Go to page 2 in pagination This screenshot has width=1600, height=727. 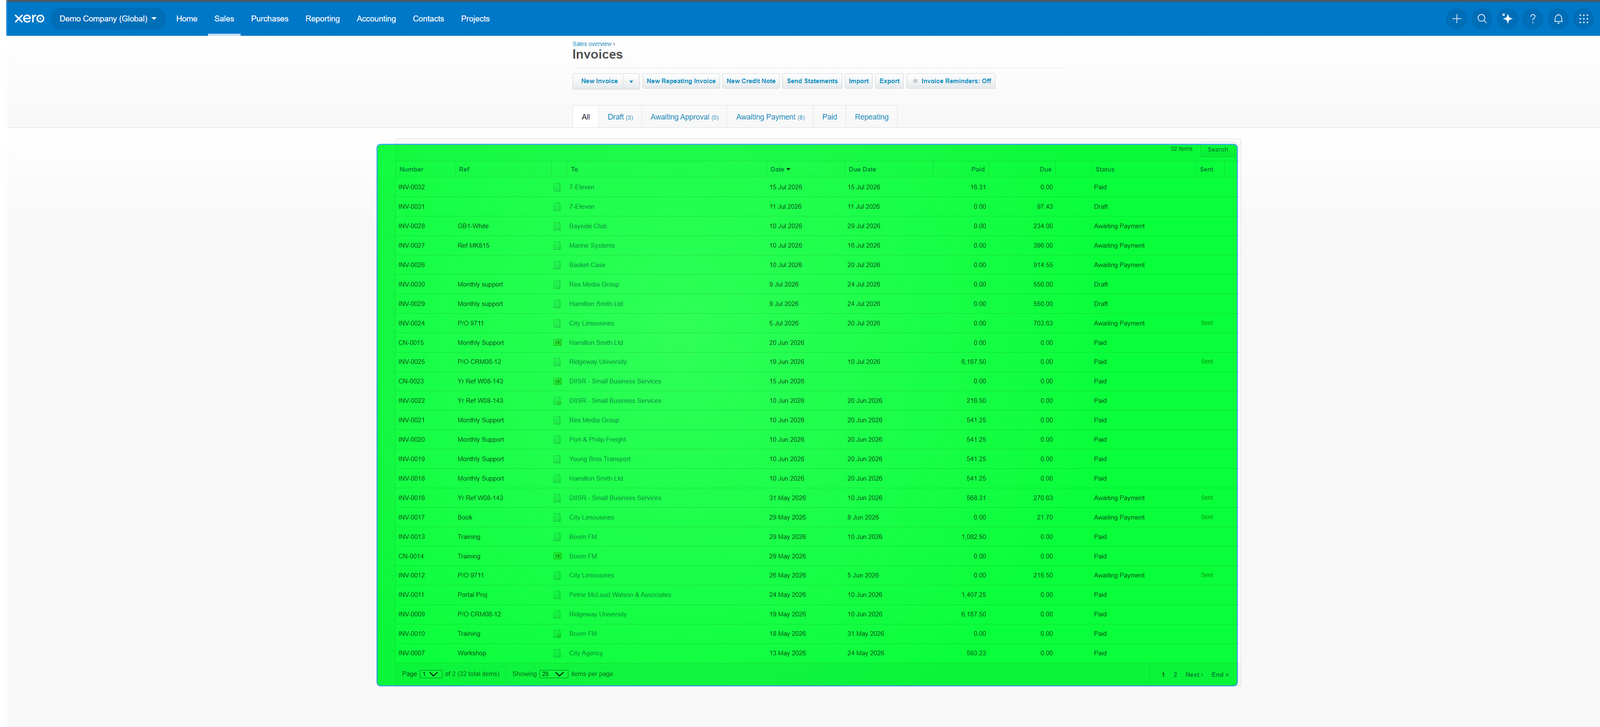point(1175,675)
